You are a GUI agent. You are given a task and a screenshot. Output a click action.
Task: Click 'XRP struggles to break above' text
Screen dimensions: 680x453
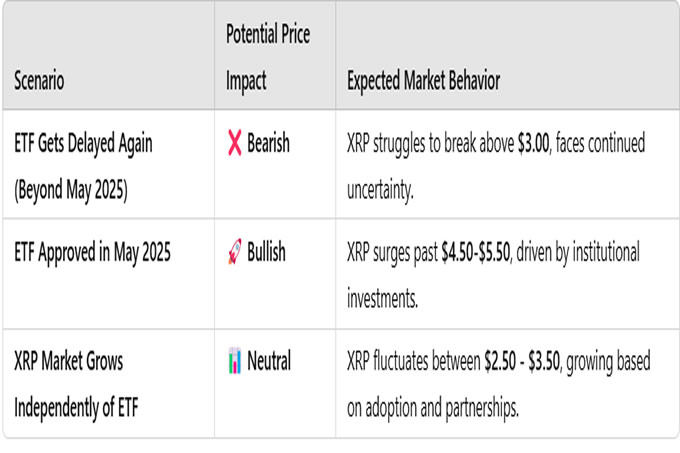(431, 143)
